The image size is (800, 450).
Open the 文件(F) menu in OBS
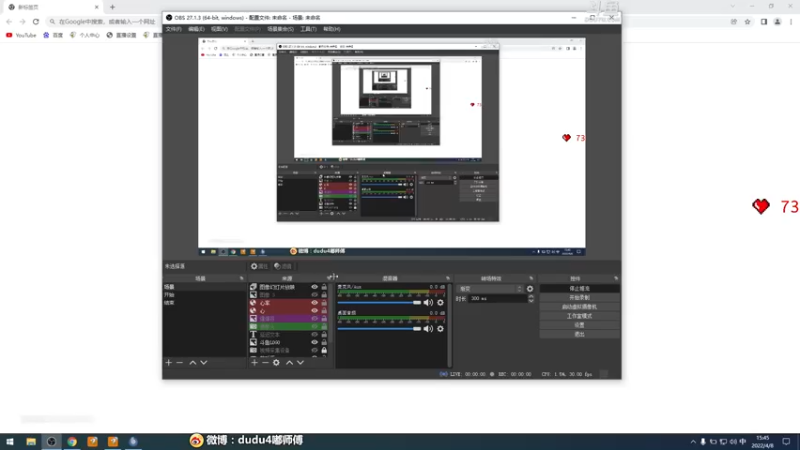pos(173,29)
